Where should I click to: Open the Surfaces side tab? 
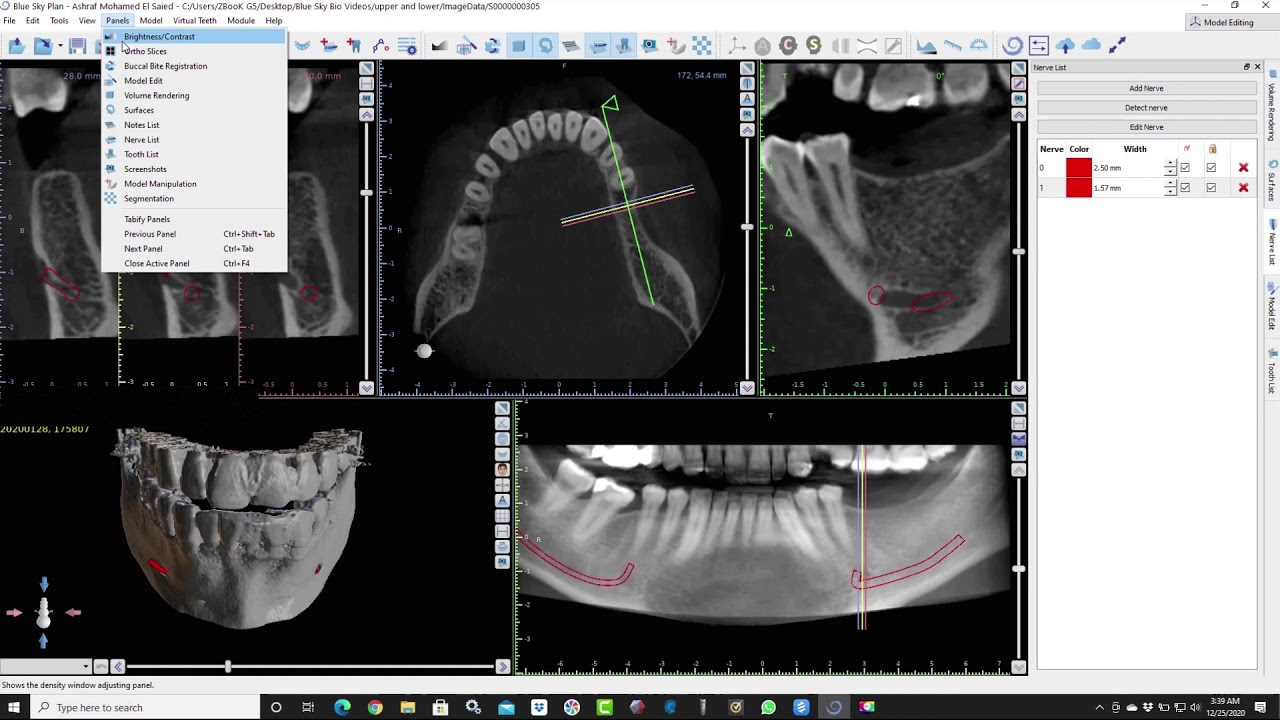[x=1272, y=180]
